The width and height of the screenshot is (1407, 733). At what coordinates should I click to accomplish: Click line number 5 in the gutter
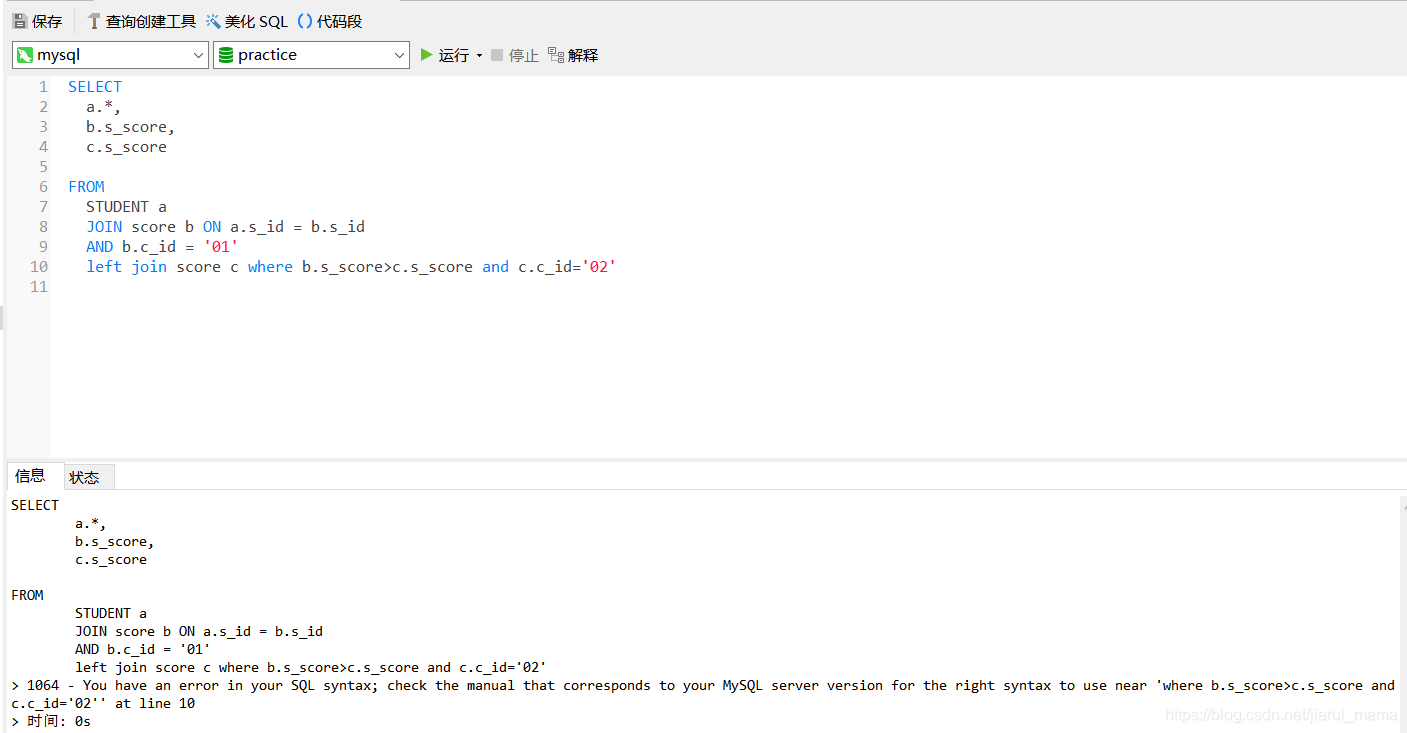coord(43,167)
